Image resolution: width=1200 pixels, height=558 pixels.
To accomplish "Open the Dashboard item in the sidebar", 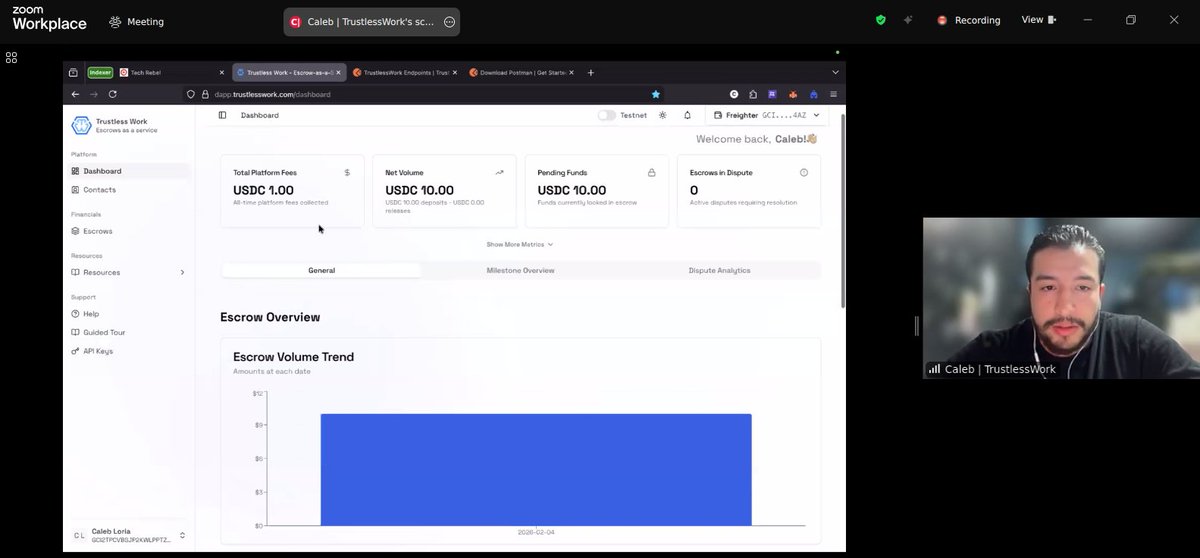I will pos(129,171).
